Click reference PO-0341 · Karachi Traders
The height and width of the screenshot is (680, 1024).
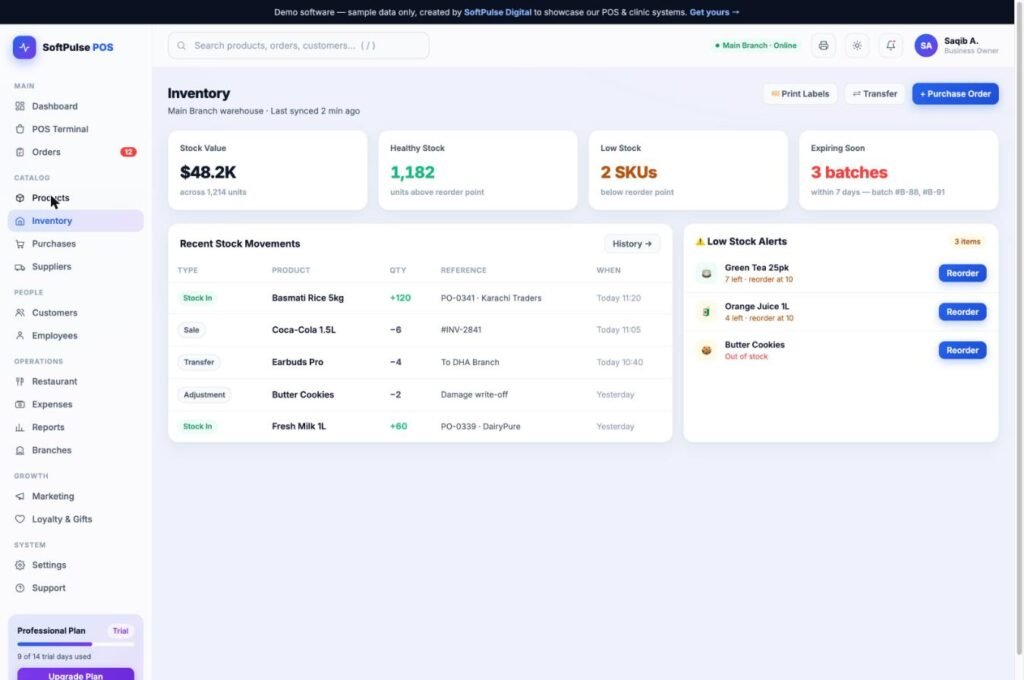pyautogui.click(x=491, y=298)
